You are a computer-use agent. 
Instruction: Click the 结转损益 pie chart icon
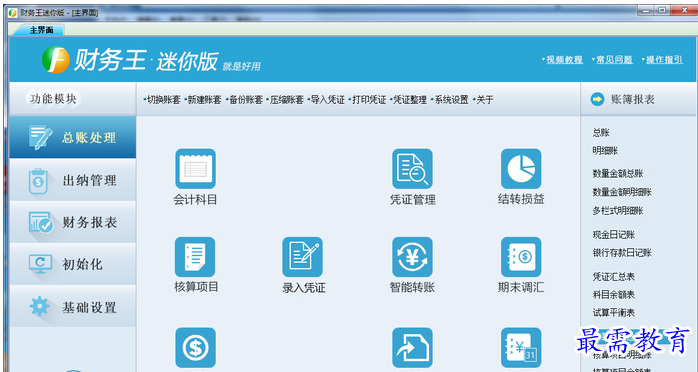point(521,169)
